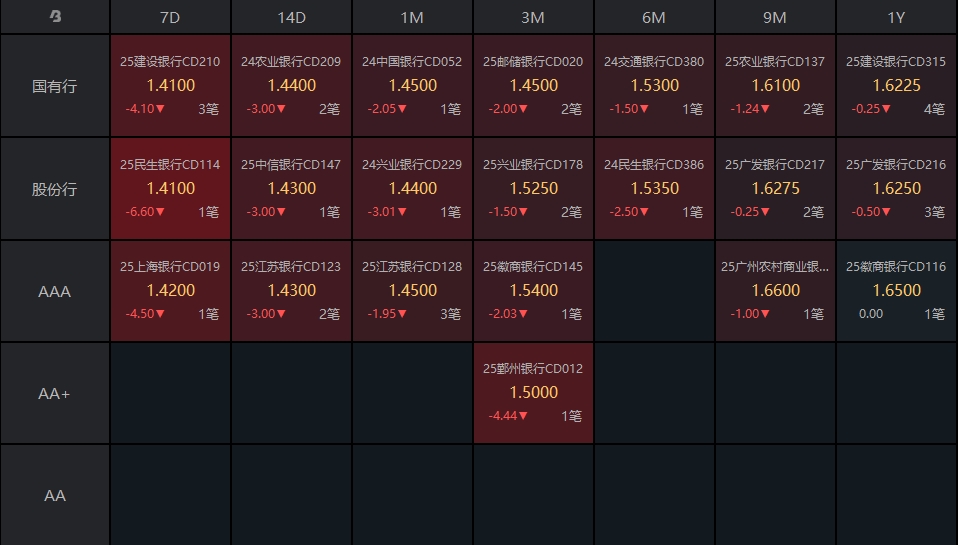This screenshot has height=545, width=958.
Task: Click the 1.5350 yield value
Action: pos(654,189)
